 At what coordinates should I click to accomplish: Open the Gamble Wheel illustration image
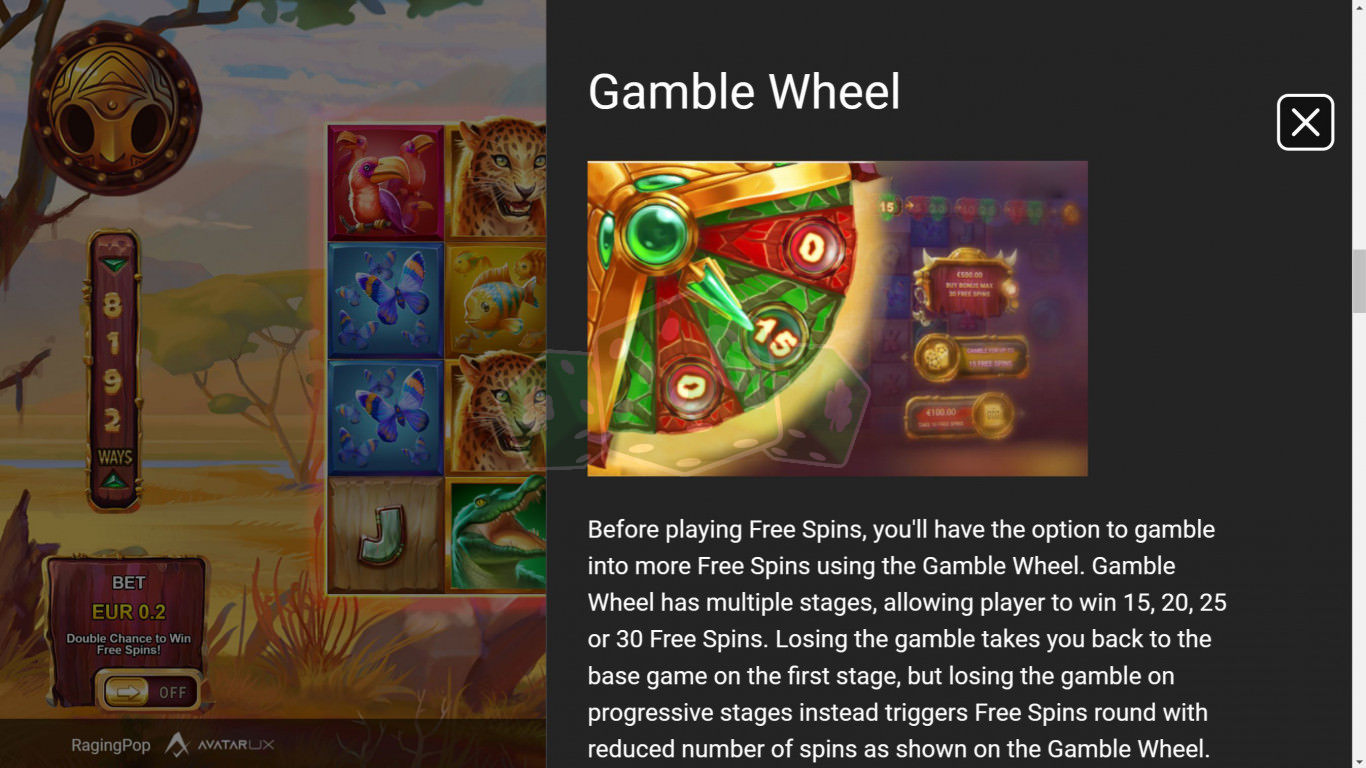tap(837, 318)
